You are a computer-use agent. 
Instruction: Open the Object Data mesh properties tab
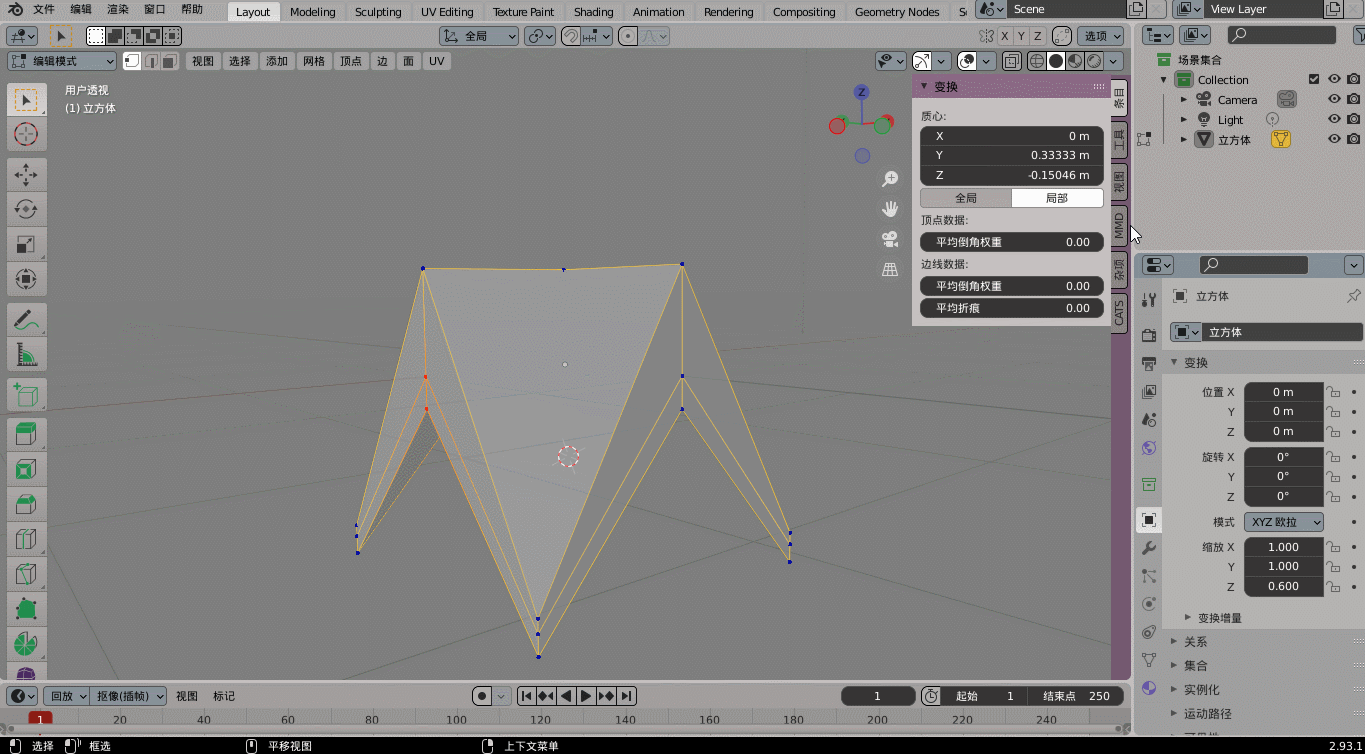(1149, 660)
